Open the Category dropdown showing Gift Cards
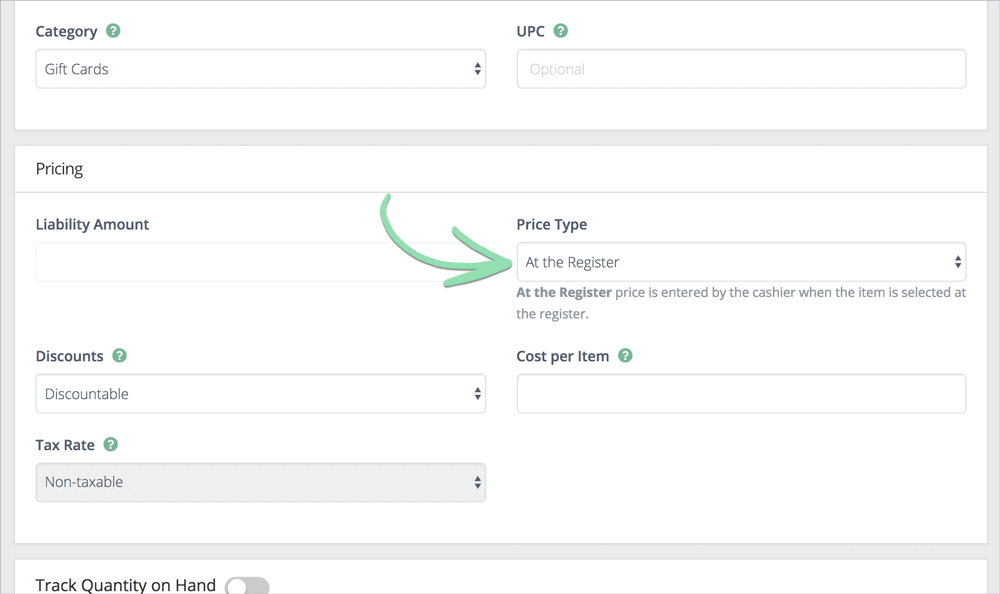The height and width of the screenshot is (594, 1000). click(x=260, y=69)
